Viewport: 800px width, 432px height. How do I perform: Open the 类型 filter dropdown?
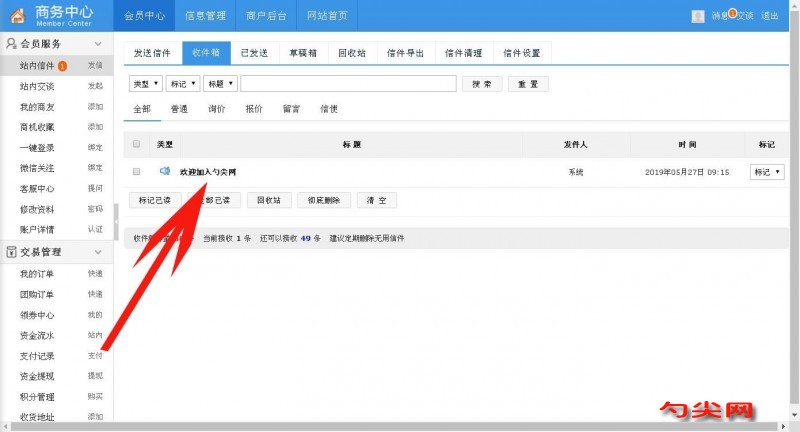(147, 84)
